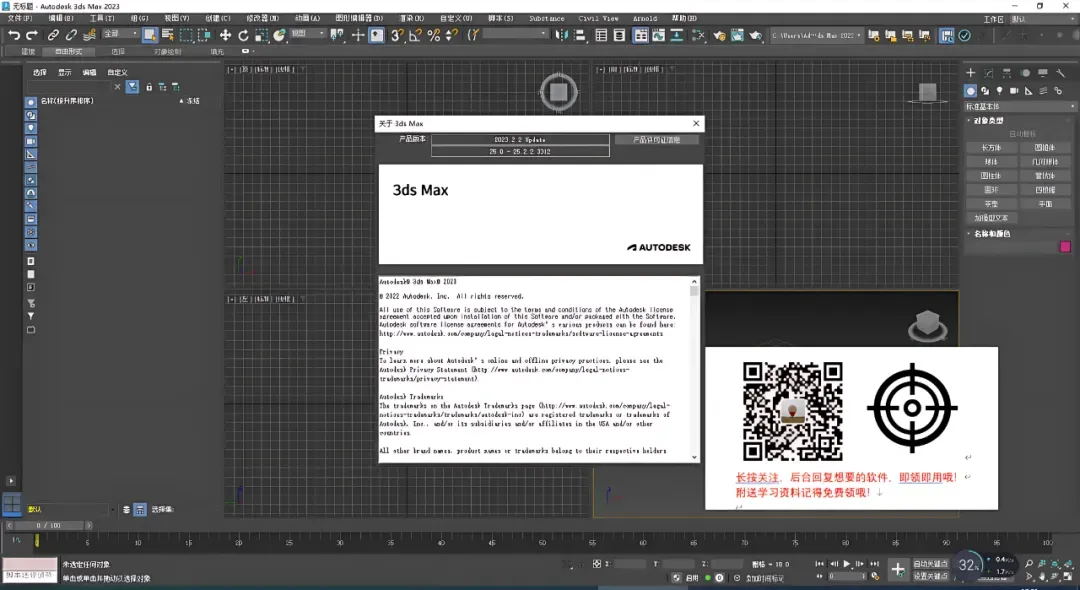1080x590 pixels.
Task: Toggle the Auto Key button
Action: tap(931, 564)
